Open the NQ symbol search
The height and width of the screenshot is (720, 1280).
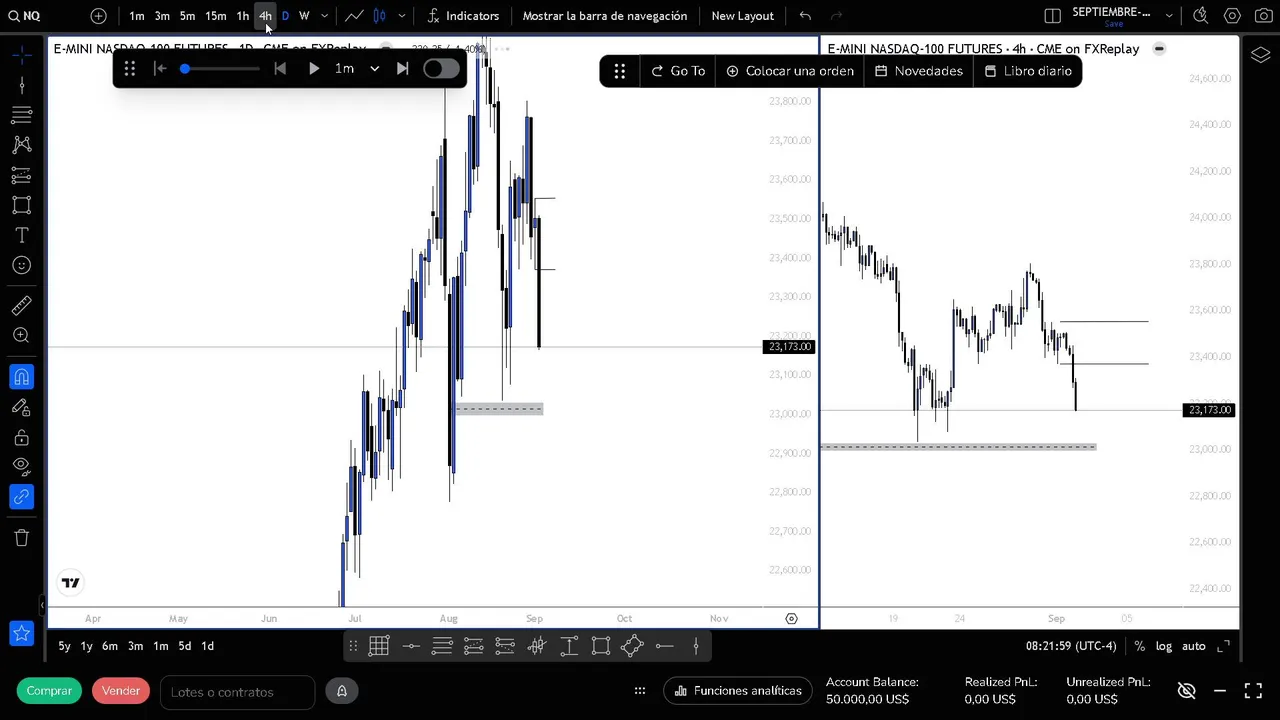pos(24,16)
